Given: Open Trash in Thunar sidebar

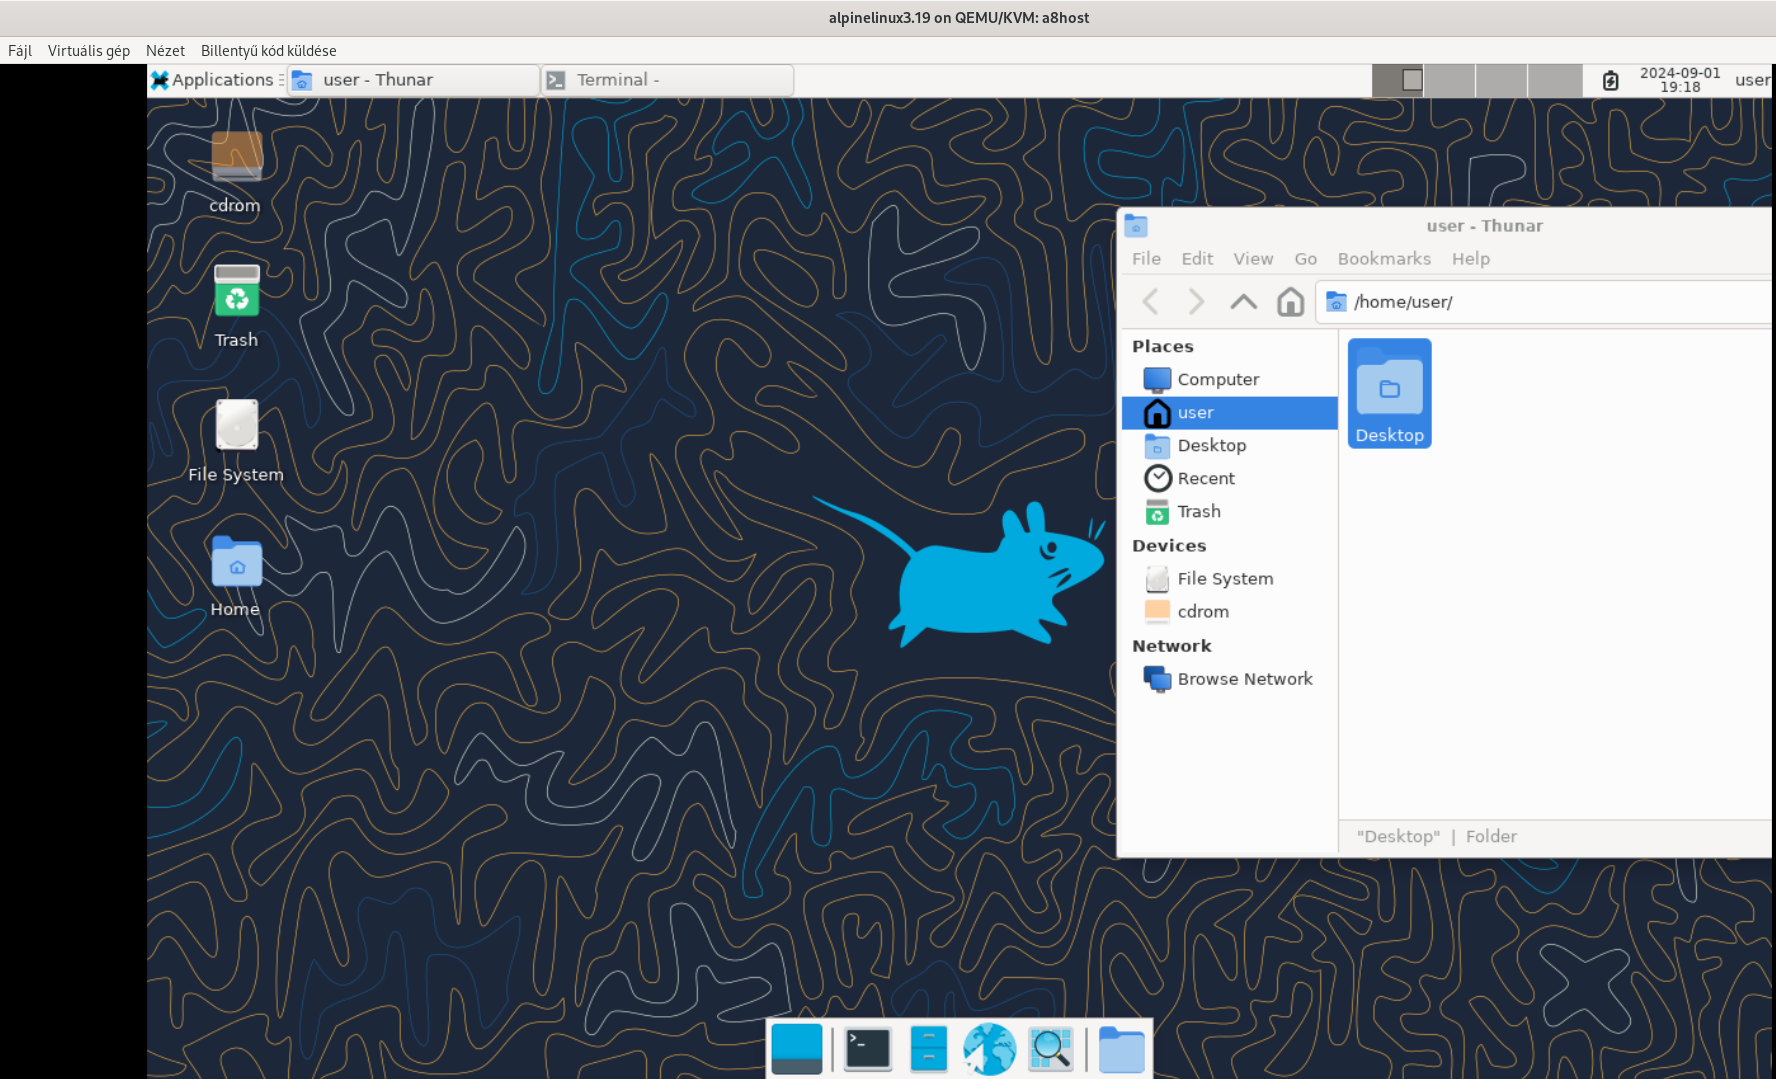Looking at the screenshot, I should coord(1229,511).
